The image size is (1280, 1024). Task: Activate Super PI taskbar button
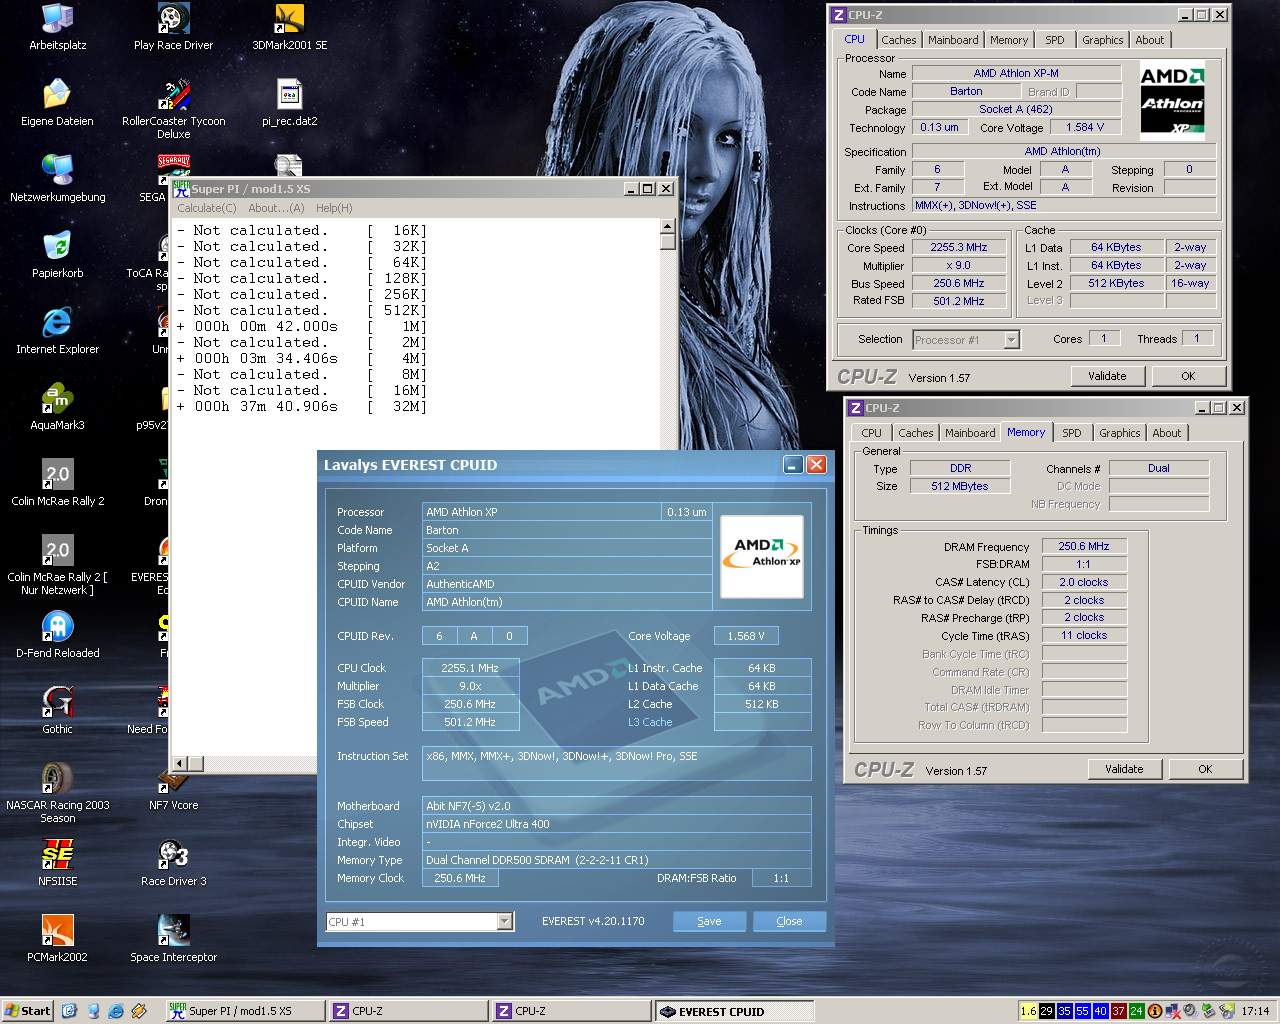pyautogui.click(x=246, y=1011)
